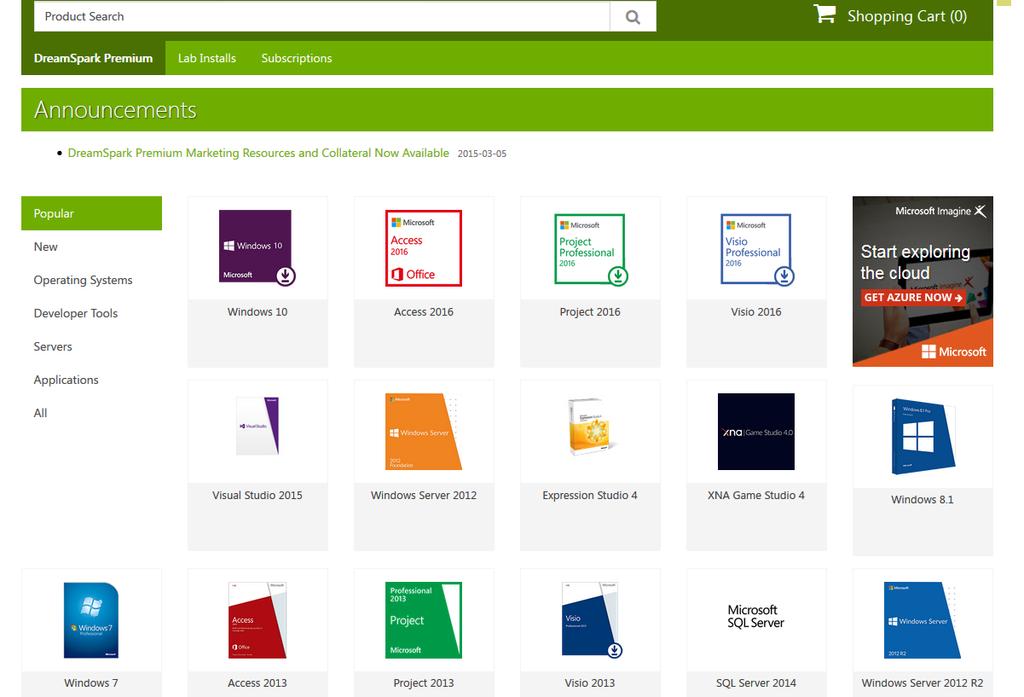Click the XNA Game Studio 4 title
This screenshot has height=697, width=1024.
click(x=756, y=495)
